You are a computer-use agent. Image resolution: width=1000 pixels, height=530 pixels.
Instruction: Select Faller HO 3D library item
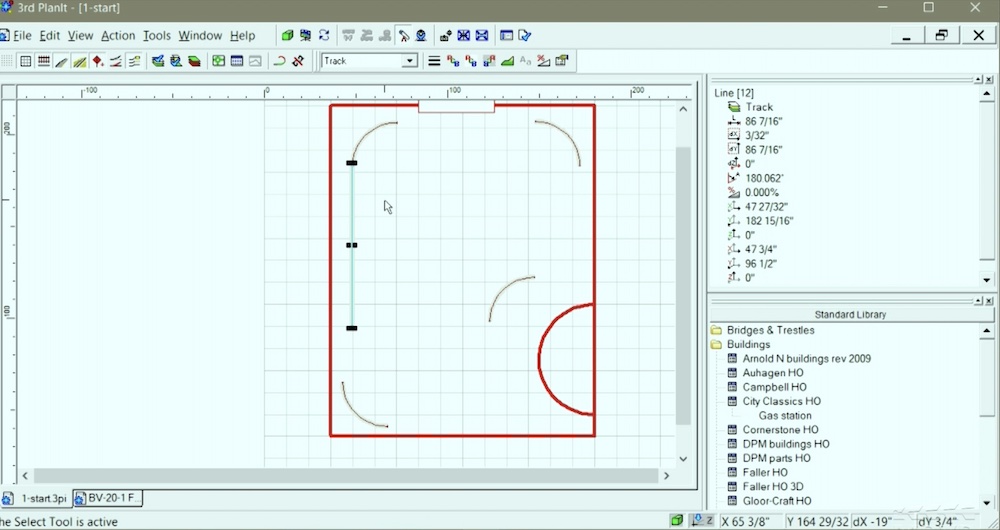point(773,487)
